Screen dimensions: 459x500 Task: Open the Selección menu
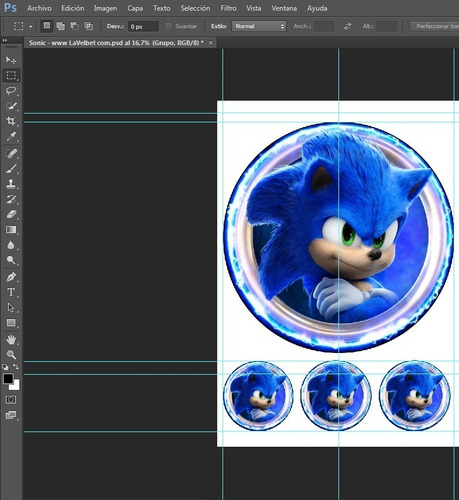195,8
